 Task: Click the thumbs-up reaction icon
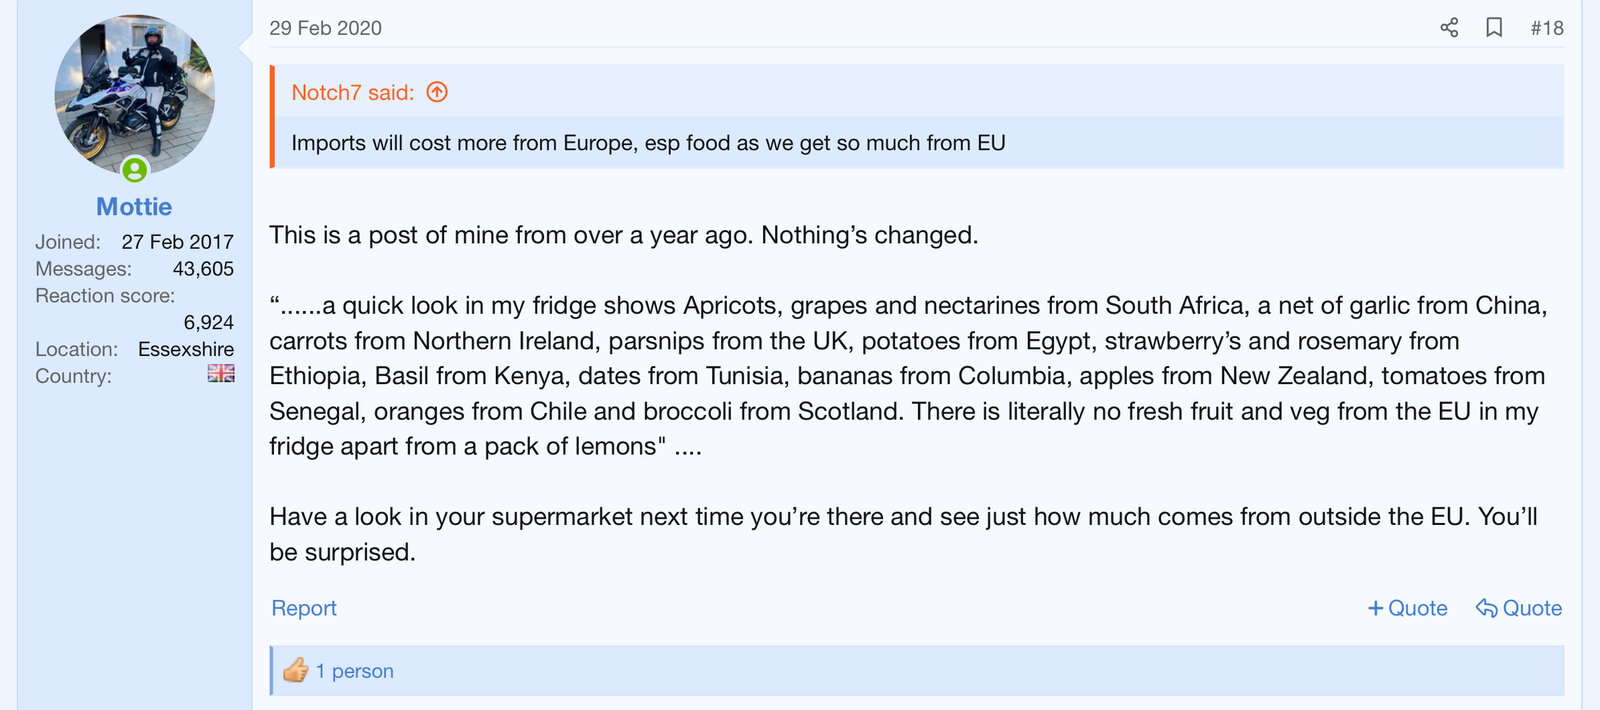click(295, 671)
